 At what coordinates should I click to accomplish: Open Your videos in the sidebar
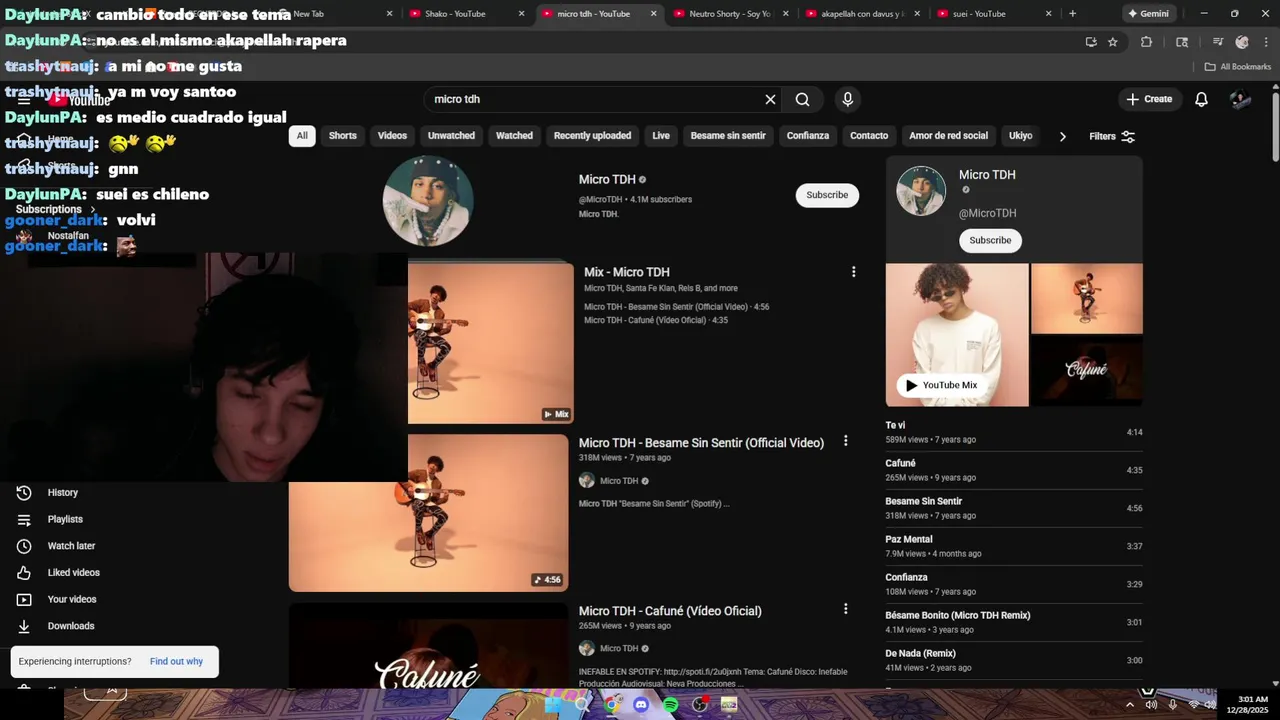72,599
